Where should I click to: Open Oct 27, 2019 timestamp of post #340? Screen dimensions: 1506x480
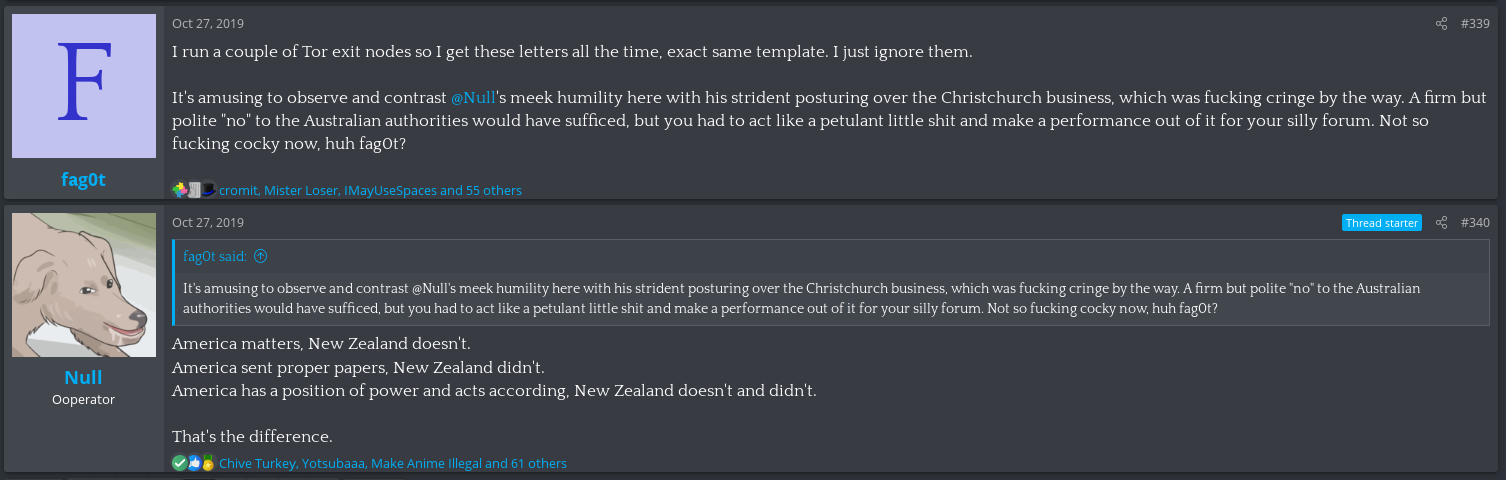coord(208,223)
